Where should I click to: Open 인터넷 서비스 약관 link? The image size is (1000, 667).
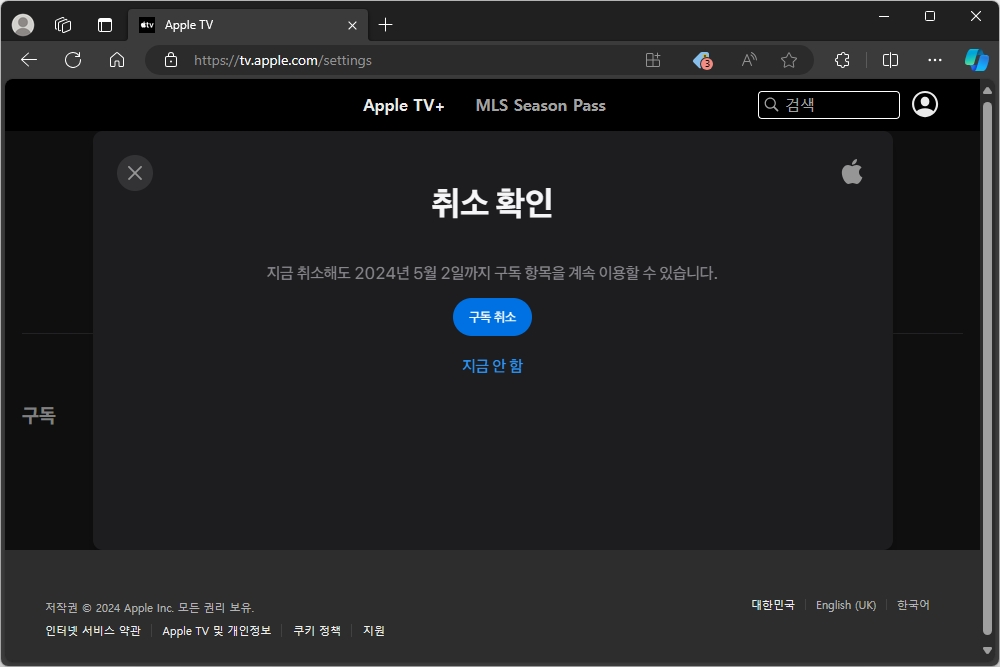click(93, 631)
